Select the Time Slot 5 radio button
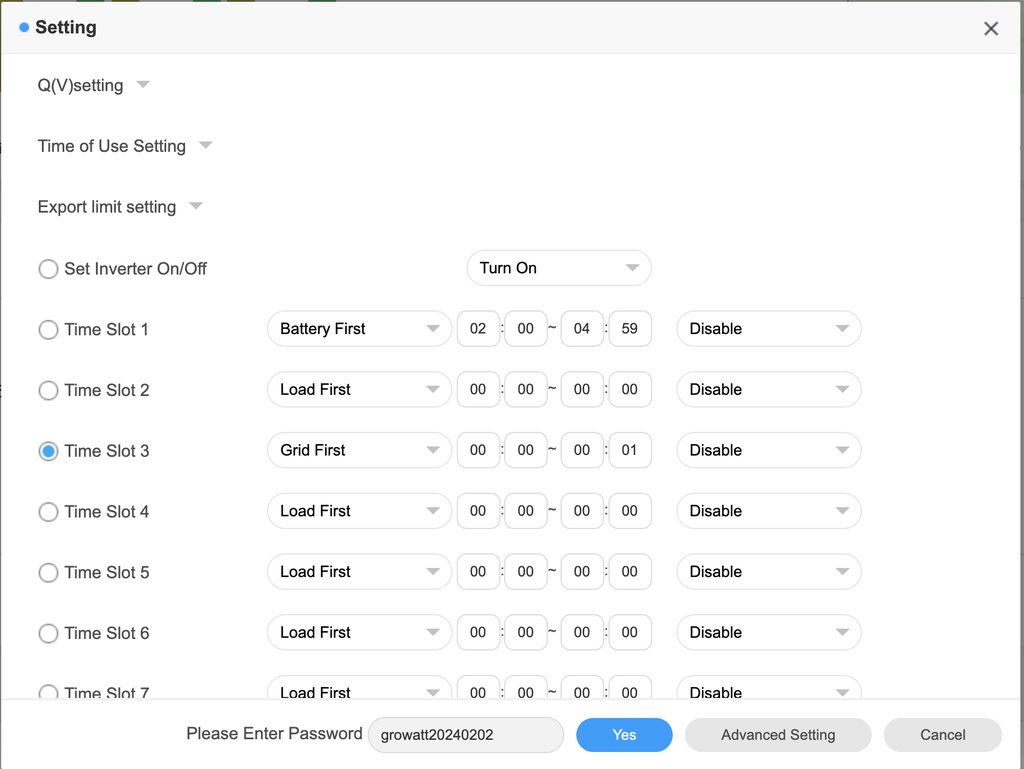 tap(48, 573)
